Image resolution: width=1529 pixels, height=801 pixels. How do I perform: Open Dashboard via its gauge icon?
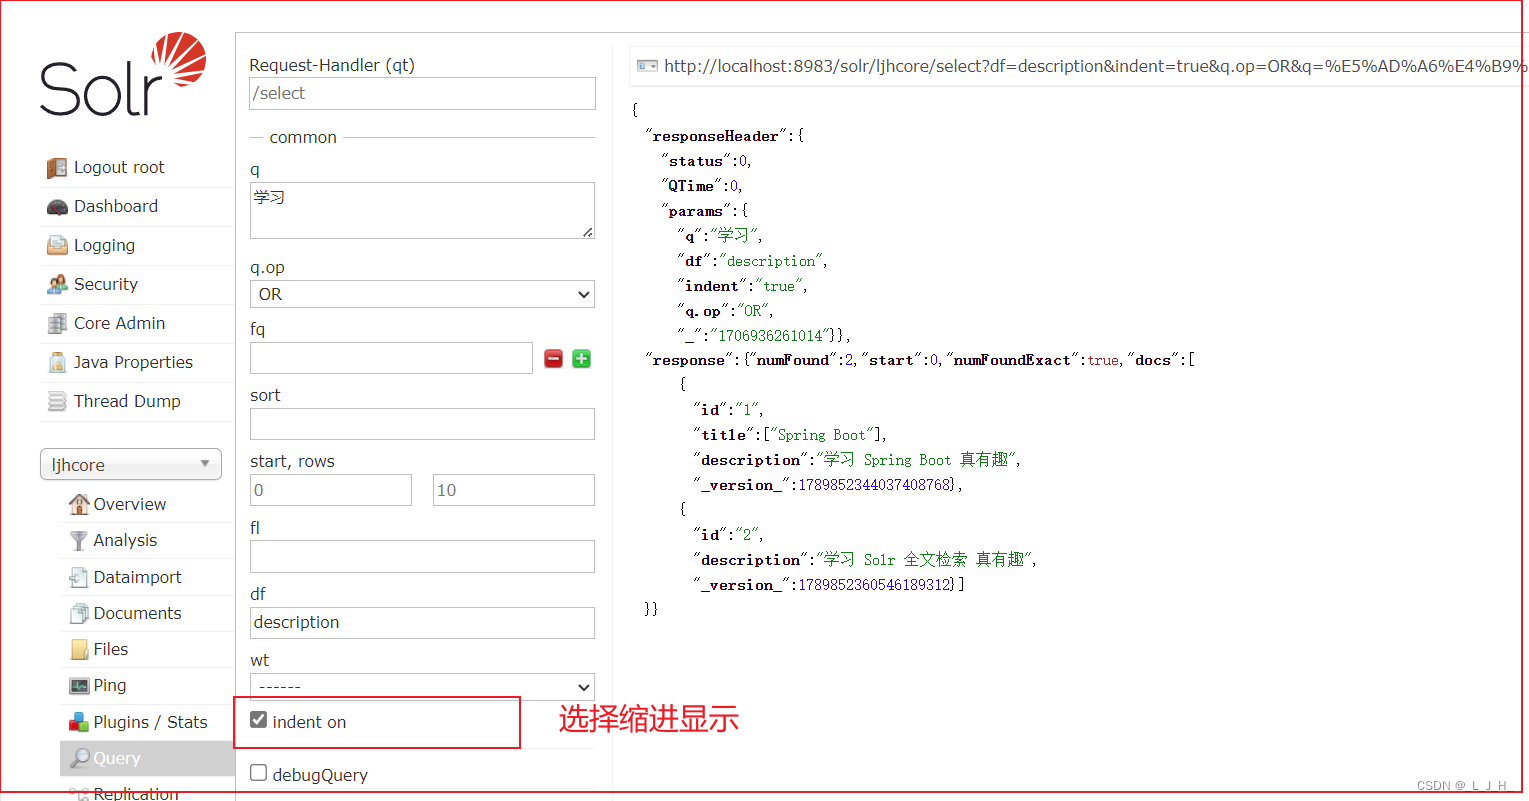[x=57, y=207]
